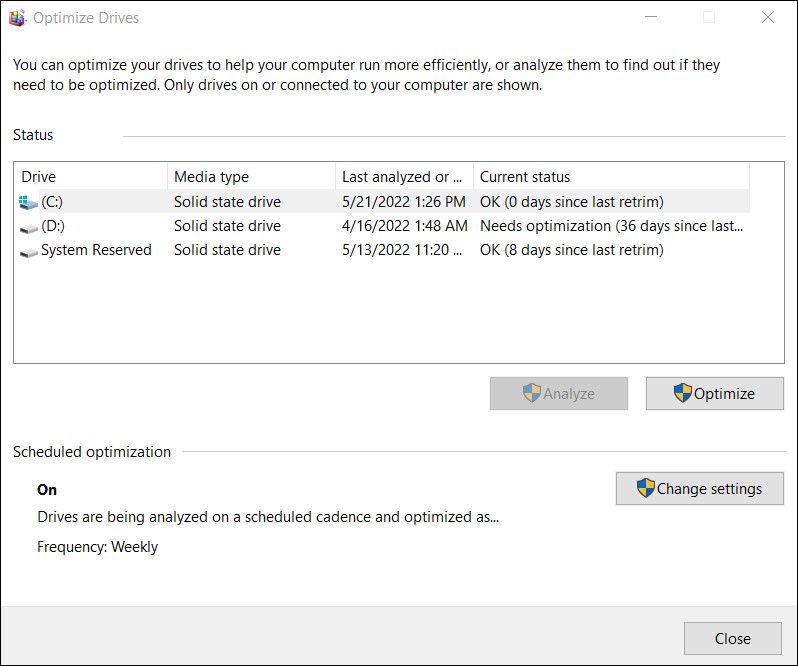
Task: Close the window using title bar X
Action: pyautogui.click(x=767, y=18)
